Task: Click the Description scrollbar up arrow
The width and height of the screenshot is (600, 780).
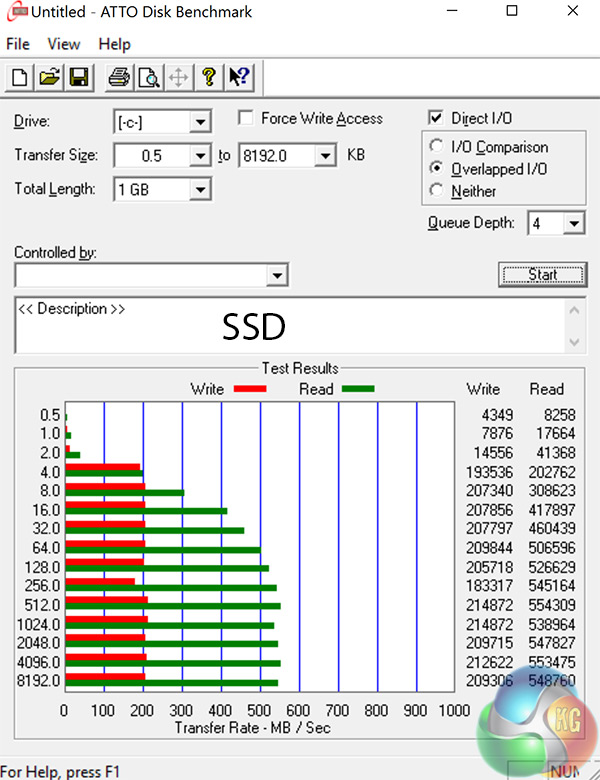Action: 574,311
